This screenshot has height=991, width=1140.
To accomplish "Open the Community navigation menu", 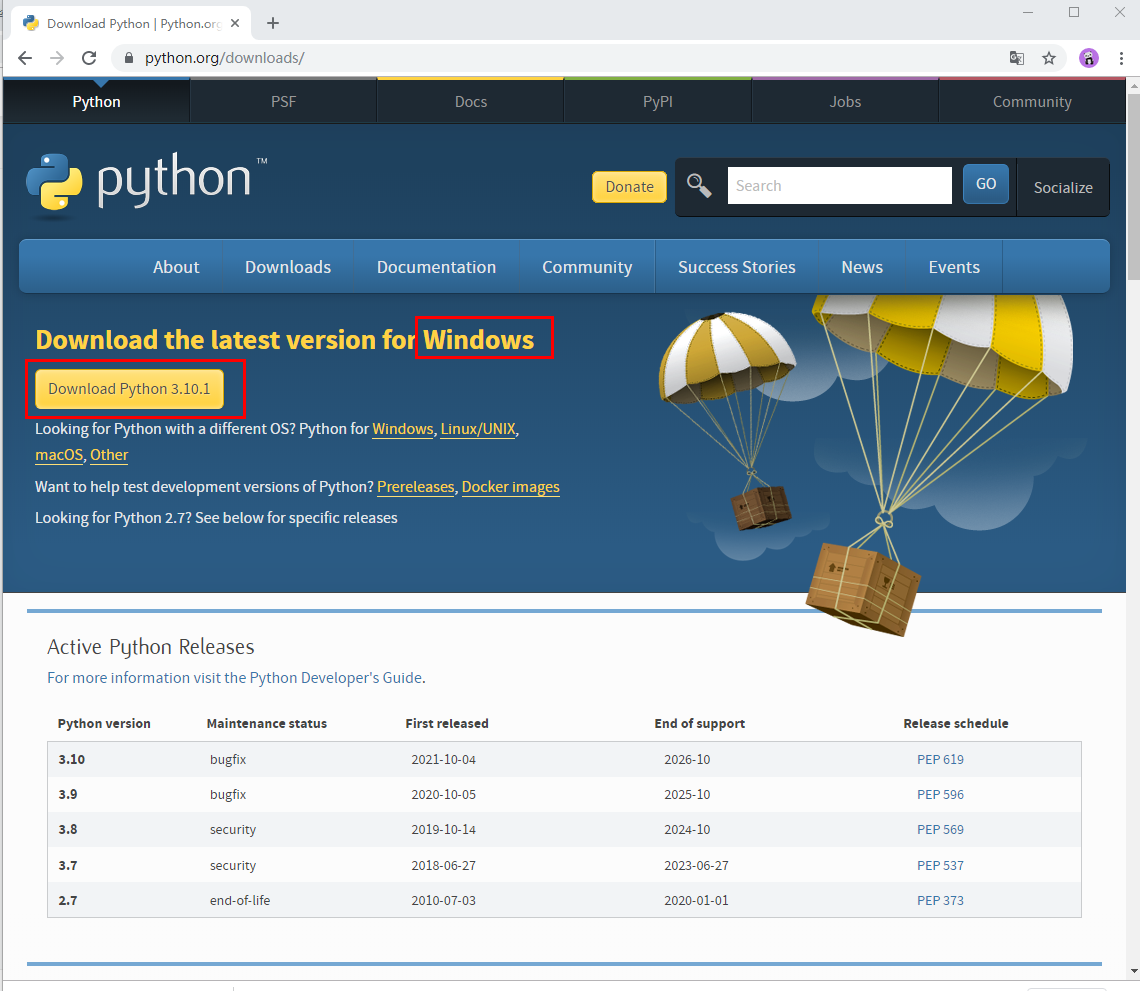I will tap(587, 267).
